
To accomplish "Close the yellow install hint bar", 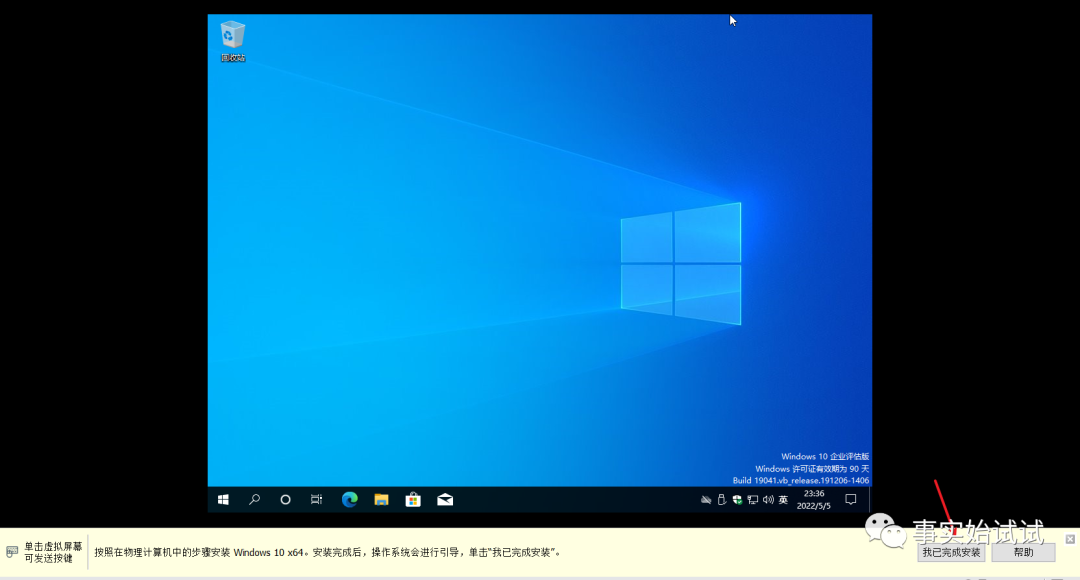I will coord(1070,539).
